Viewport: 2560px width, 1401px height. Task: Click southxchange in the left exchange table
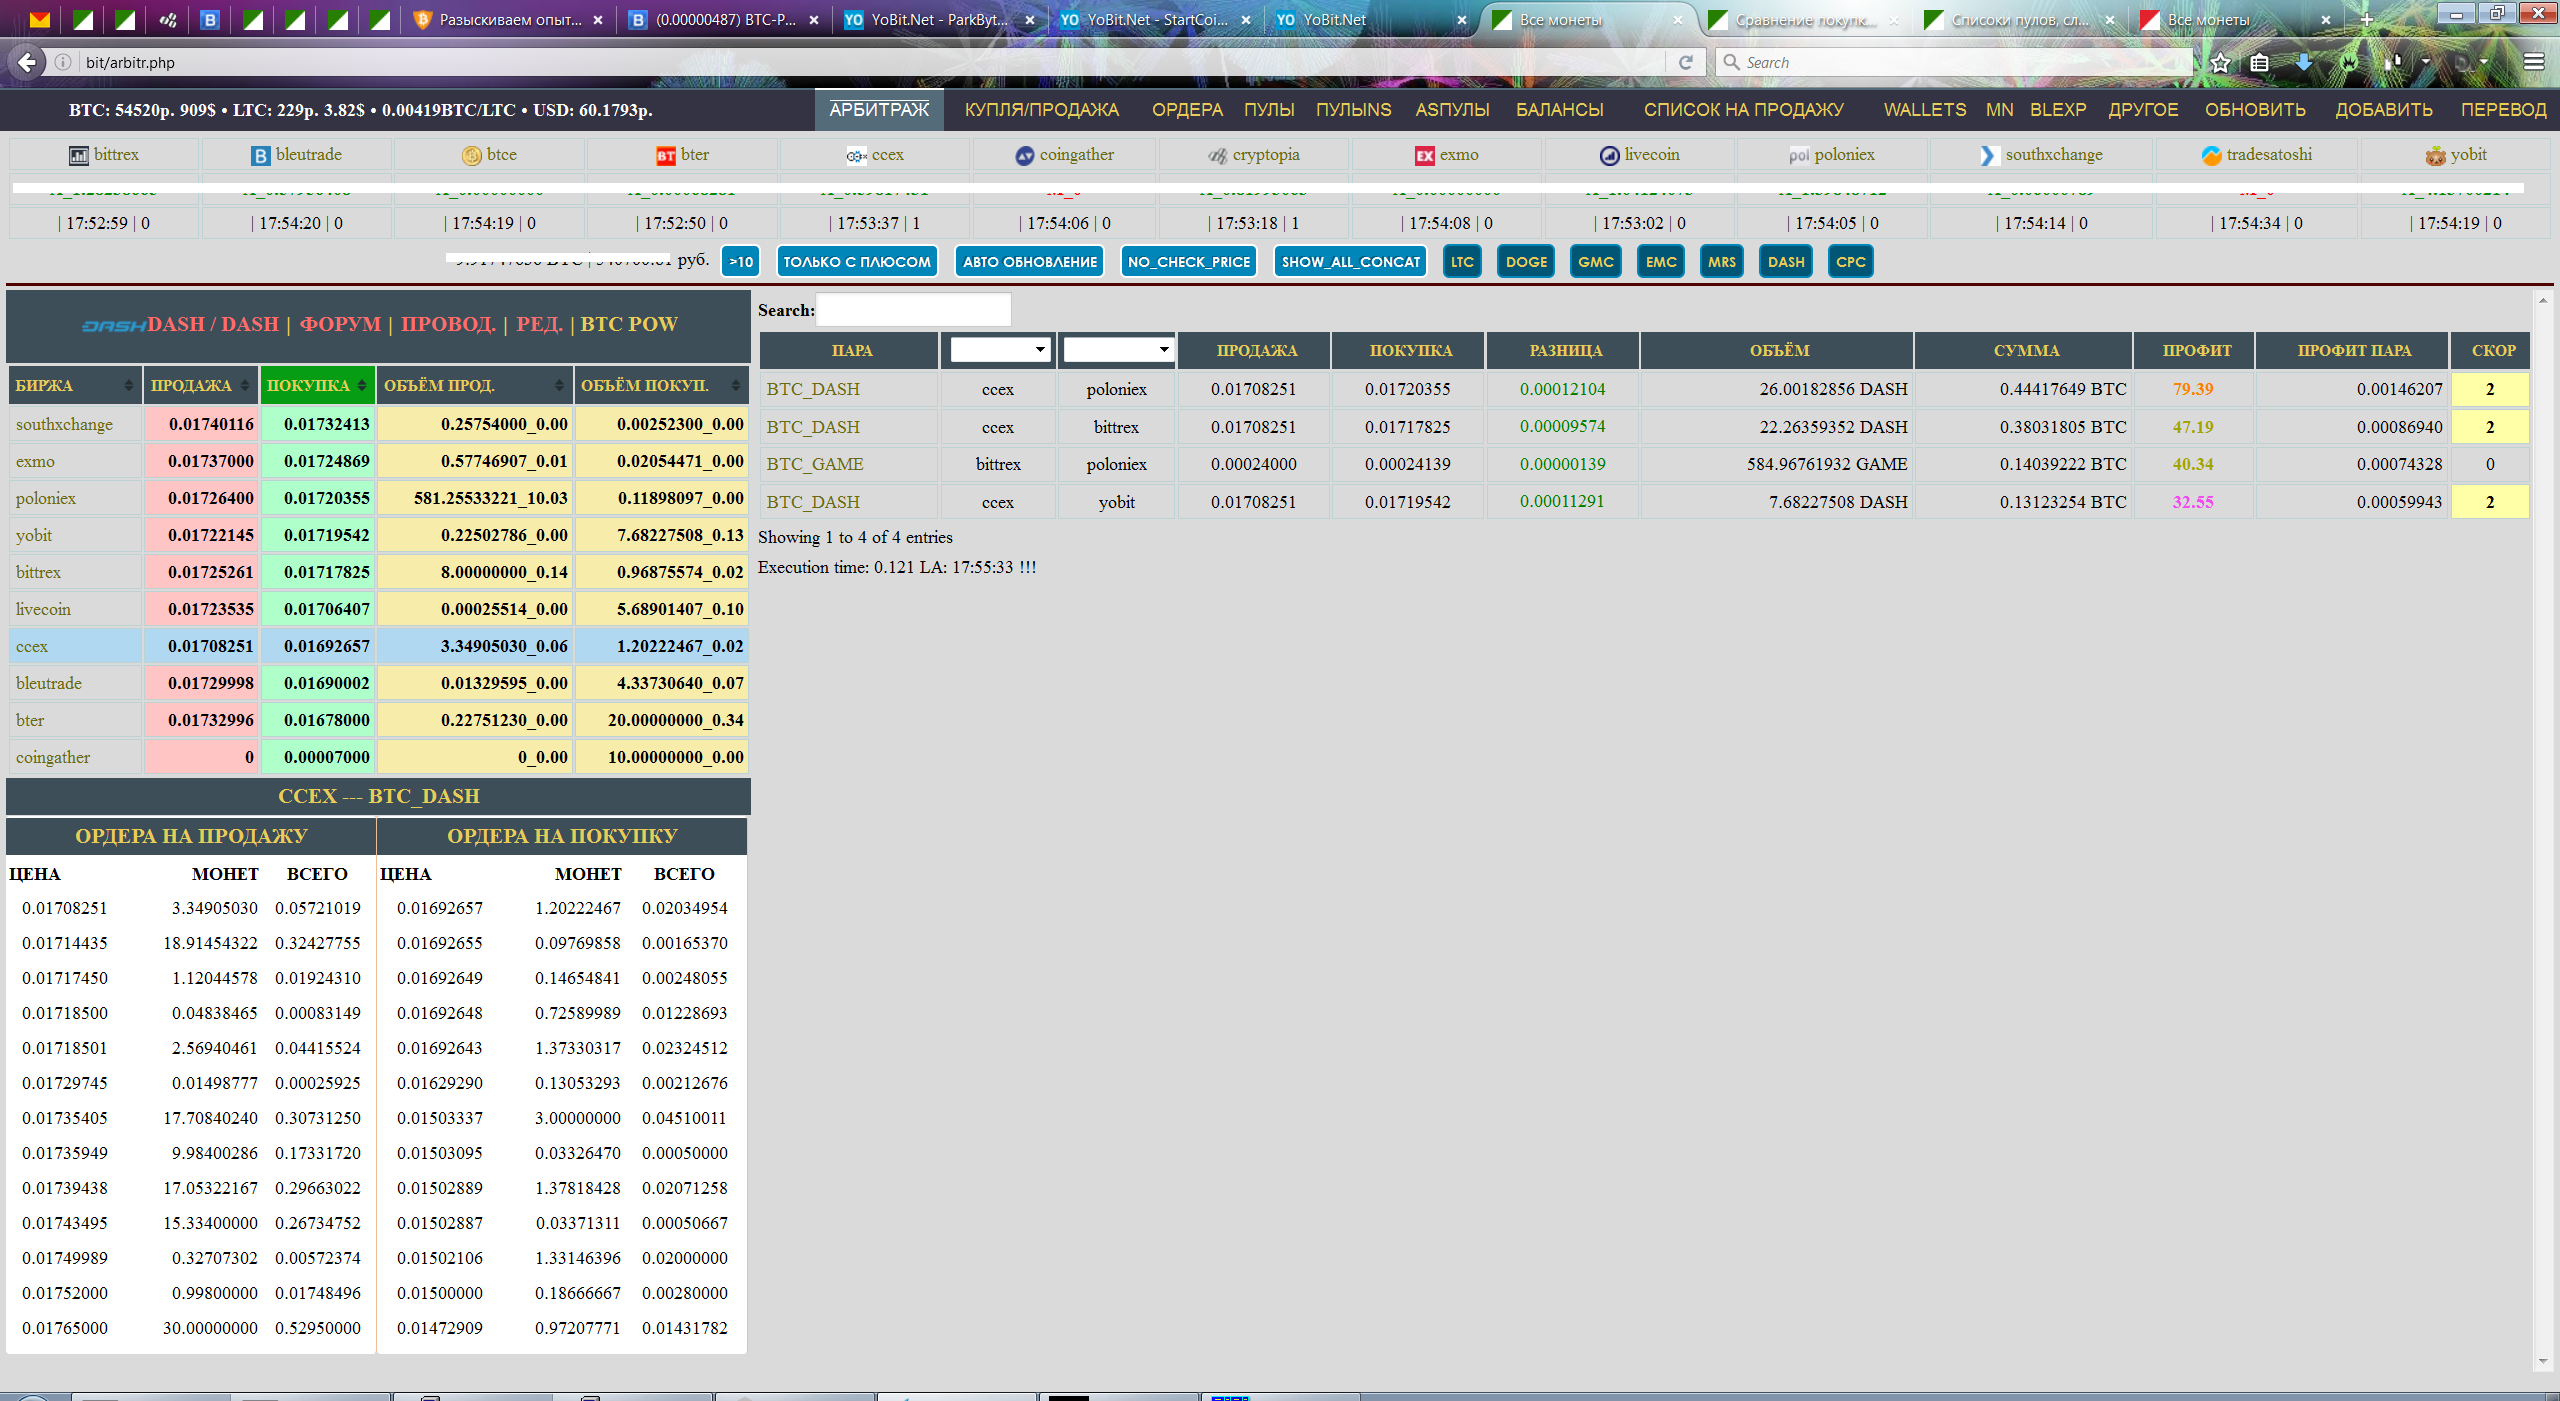(64, 424)
